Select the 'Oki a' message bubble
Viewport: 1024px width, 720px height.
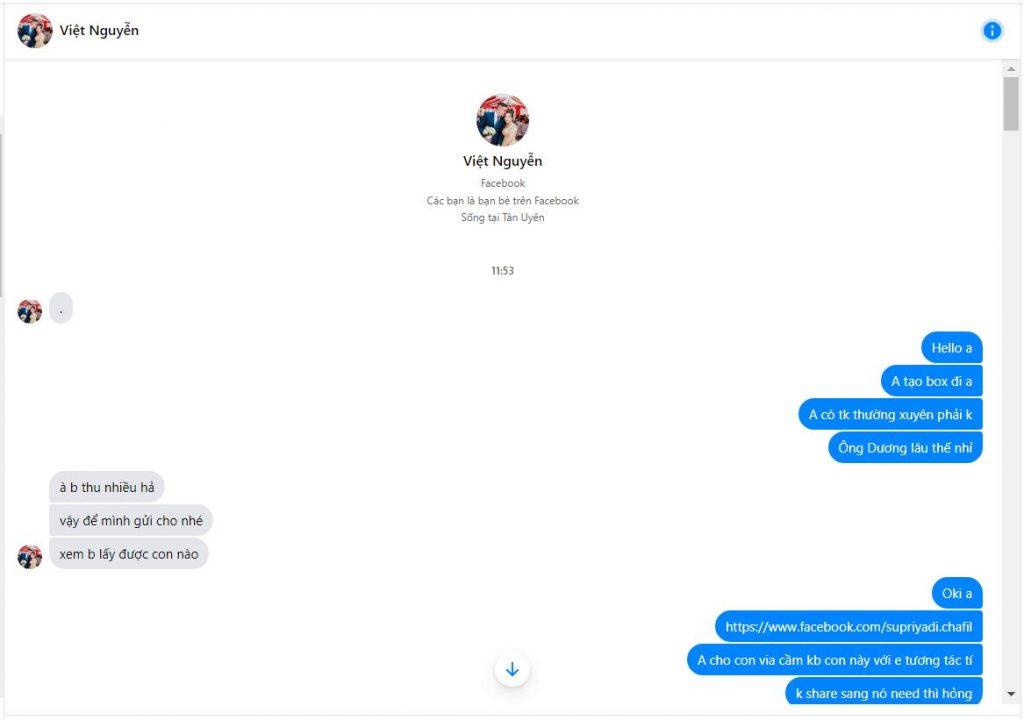tap(957, 593)
